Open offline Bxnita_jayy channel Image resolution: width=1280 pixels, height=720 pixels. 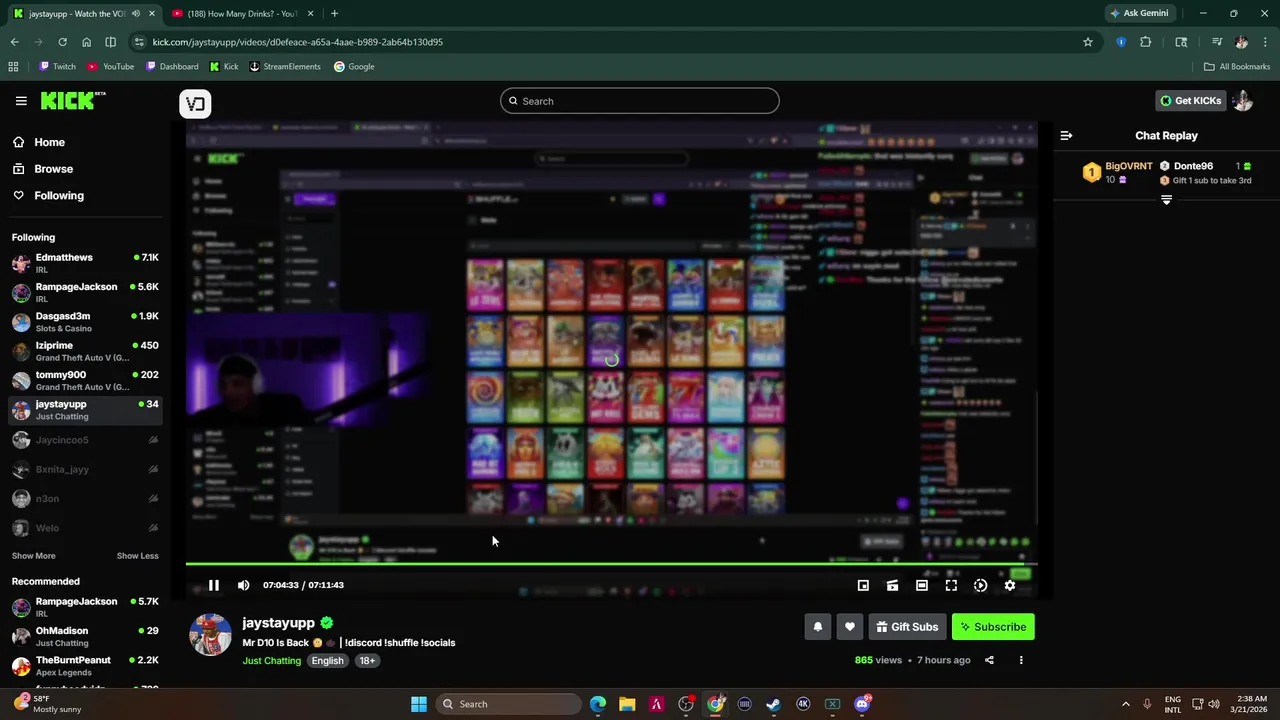click(x=85, y=469)
